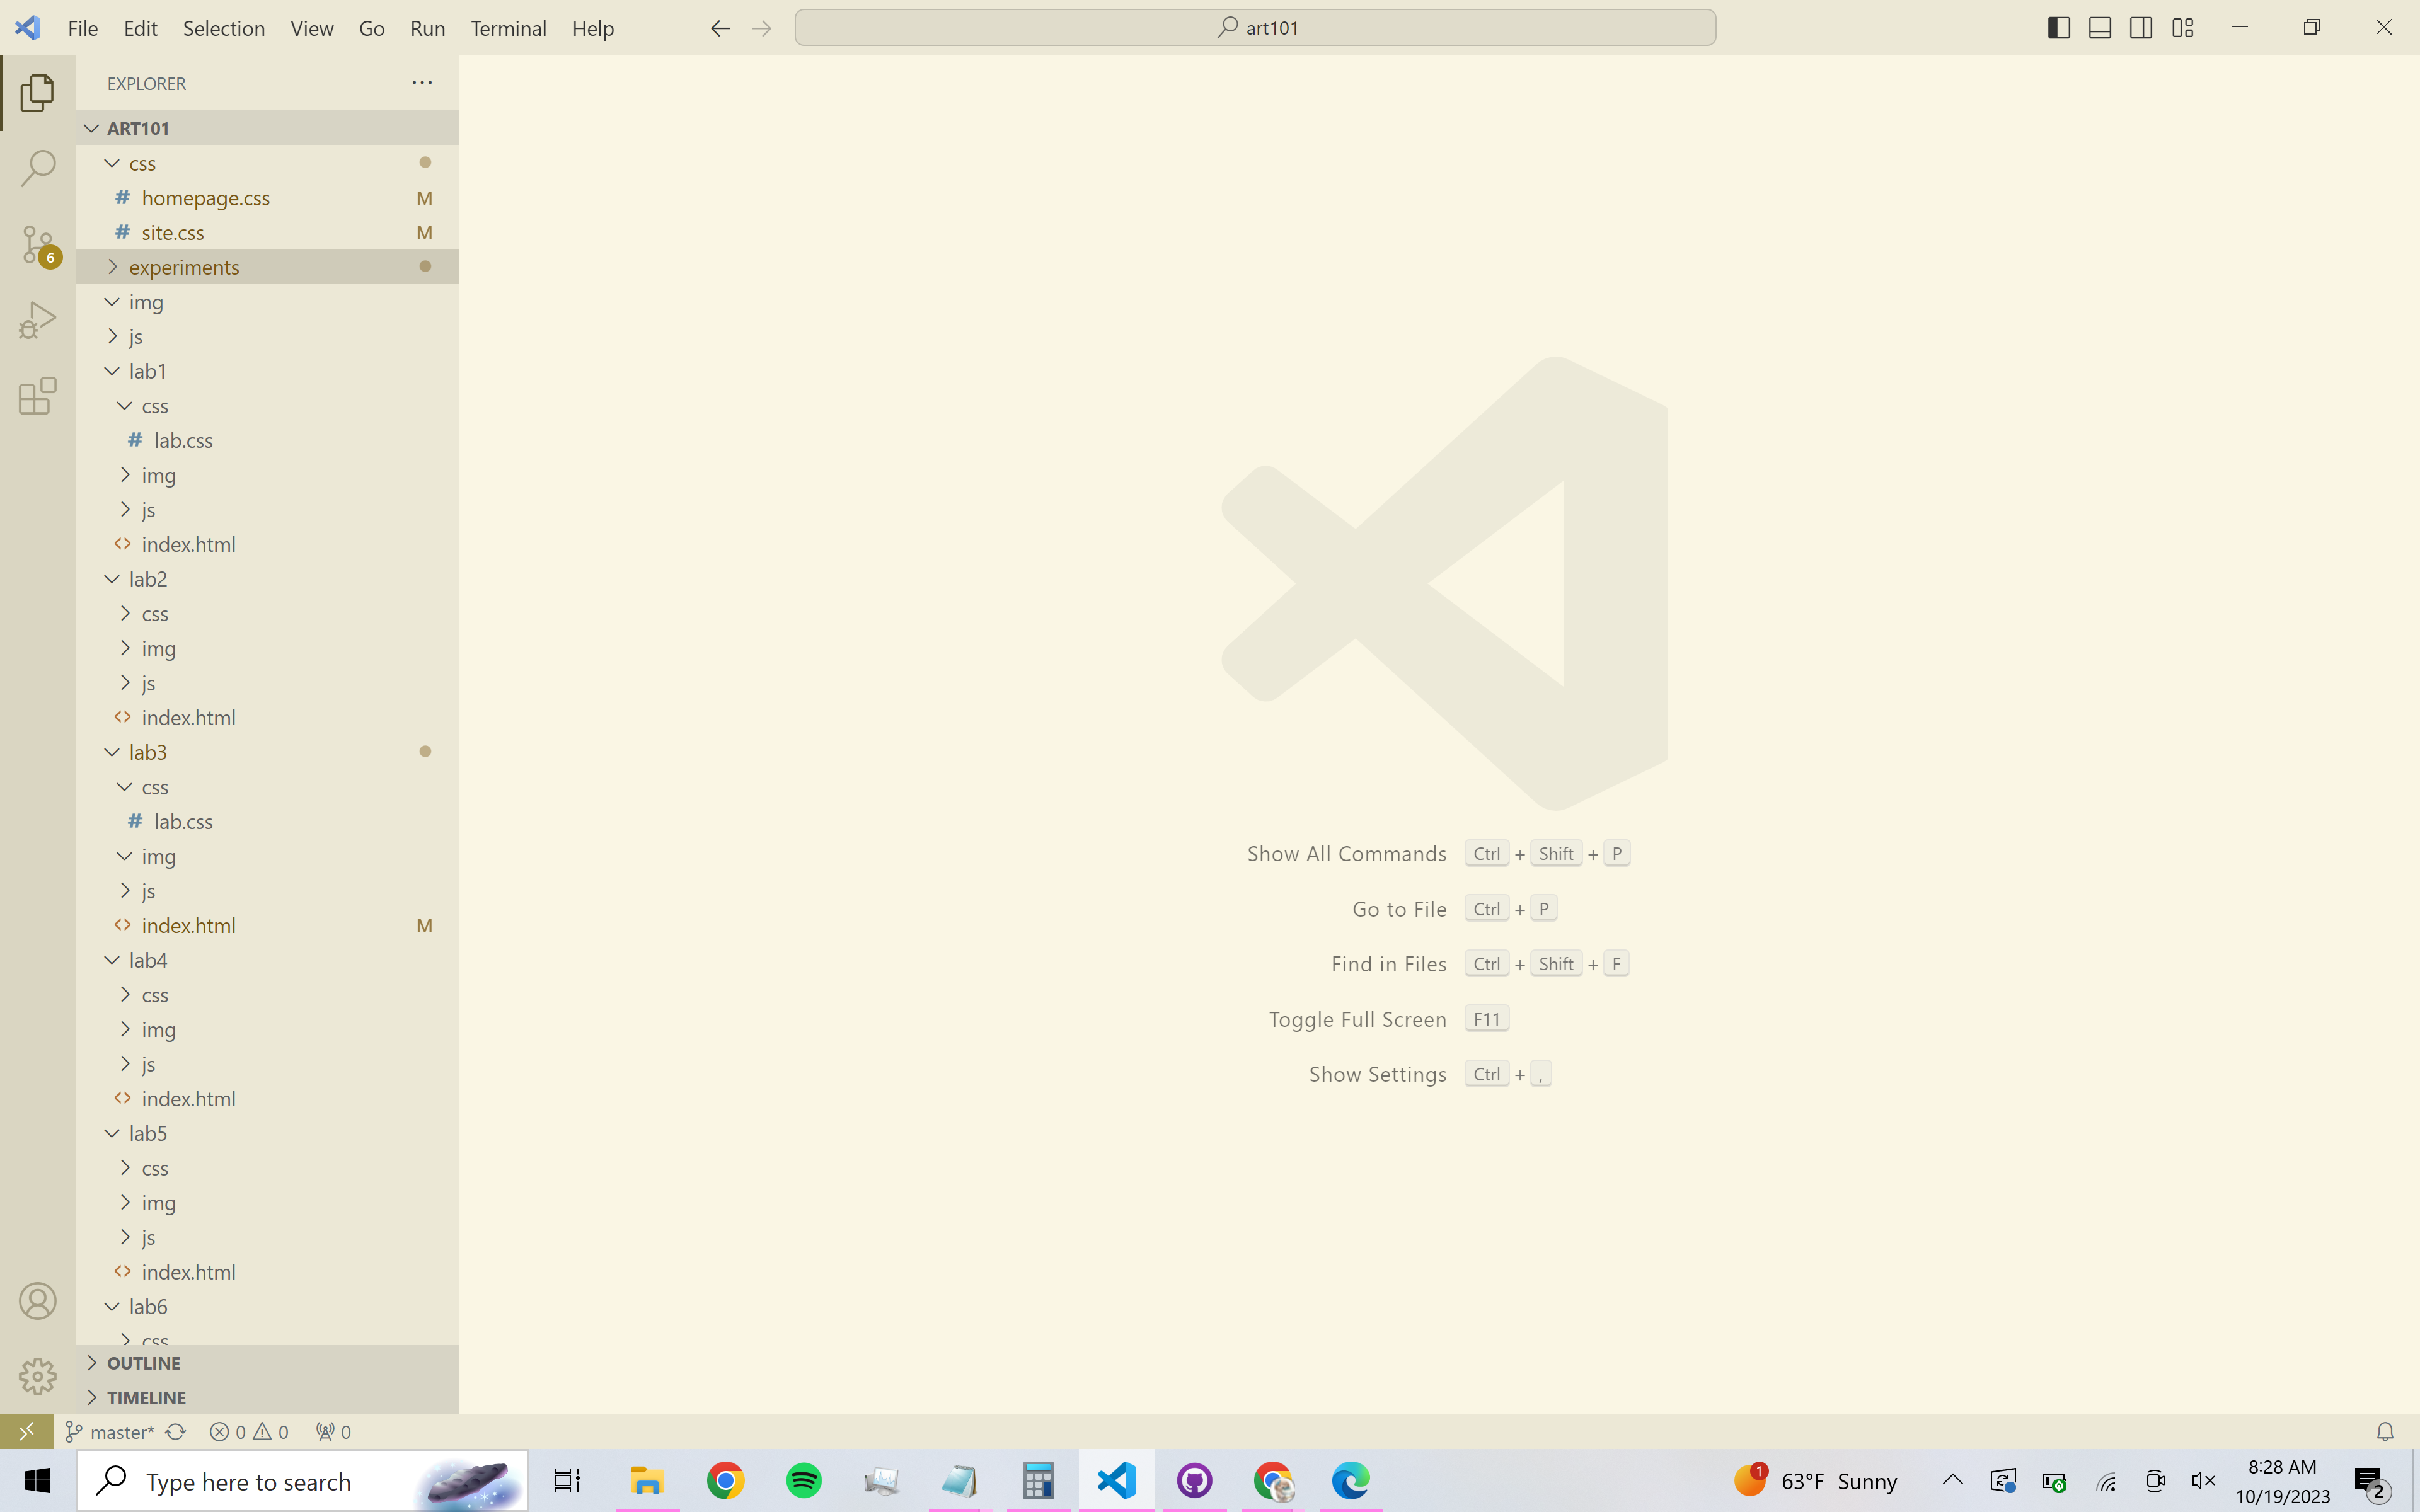Open the Explorer view in activity bar
Screen dimensions: 2420x1512
pyautogui.click(x=37, y=93)
